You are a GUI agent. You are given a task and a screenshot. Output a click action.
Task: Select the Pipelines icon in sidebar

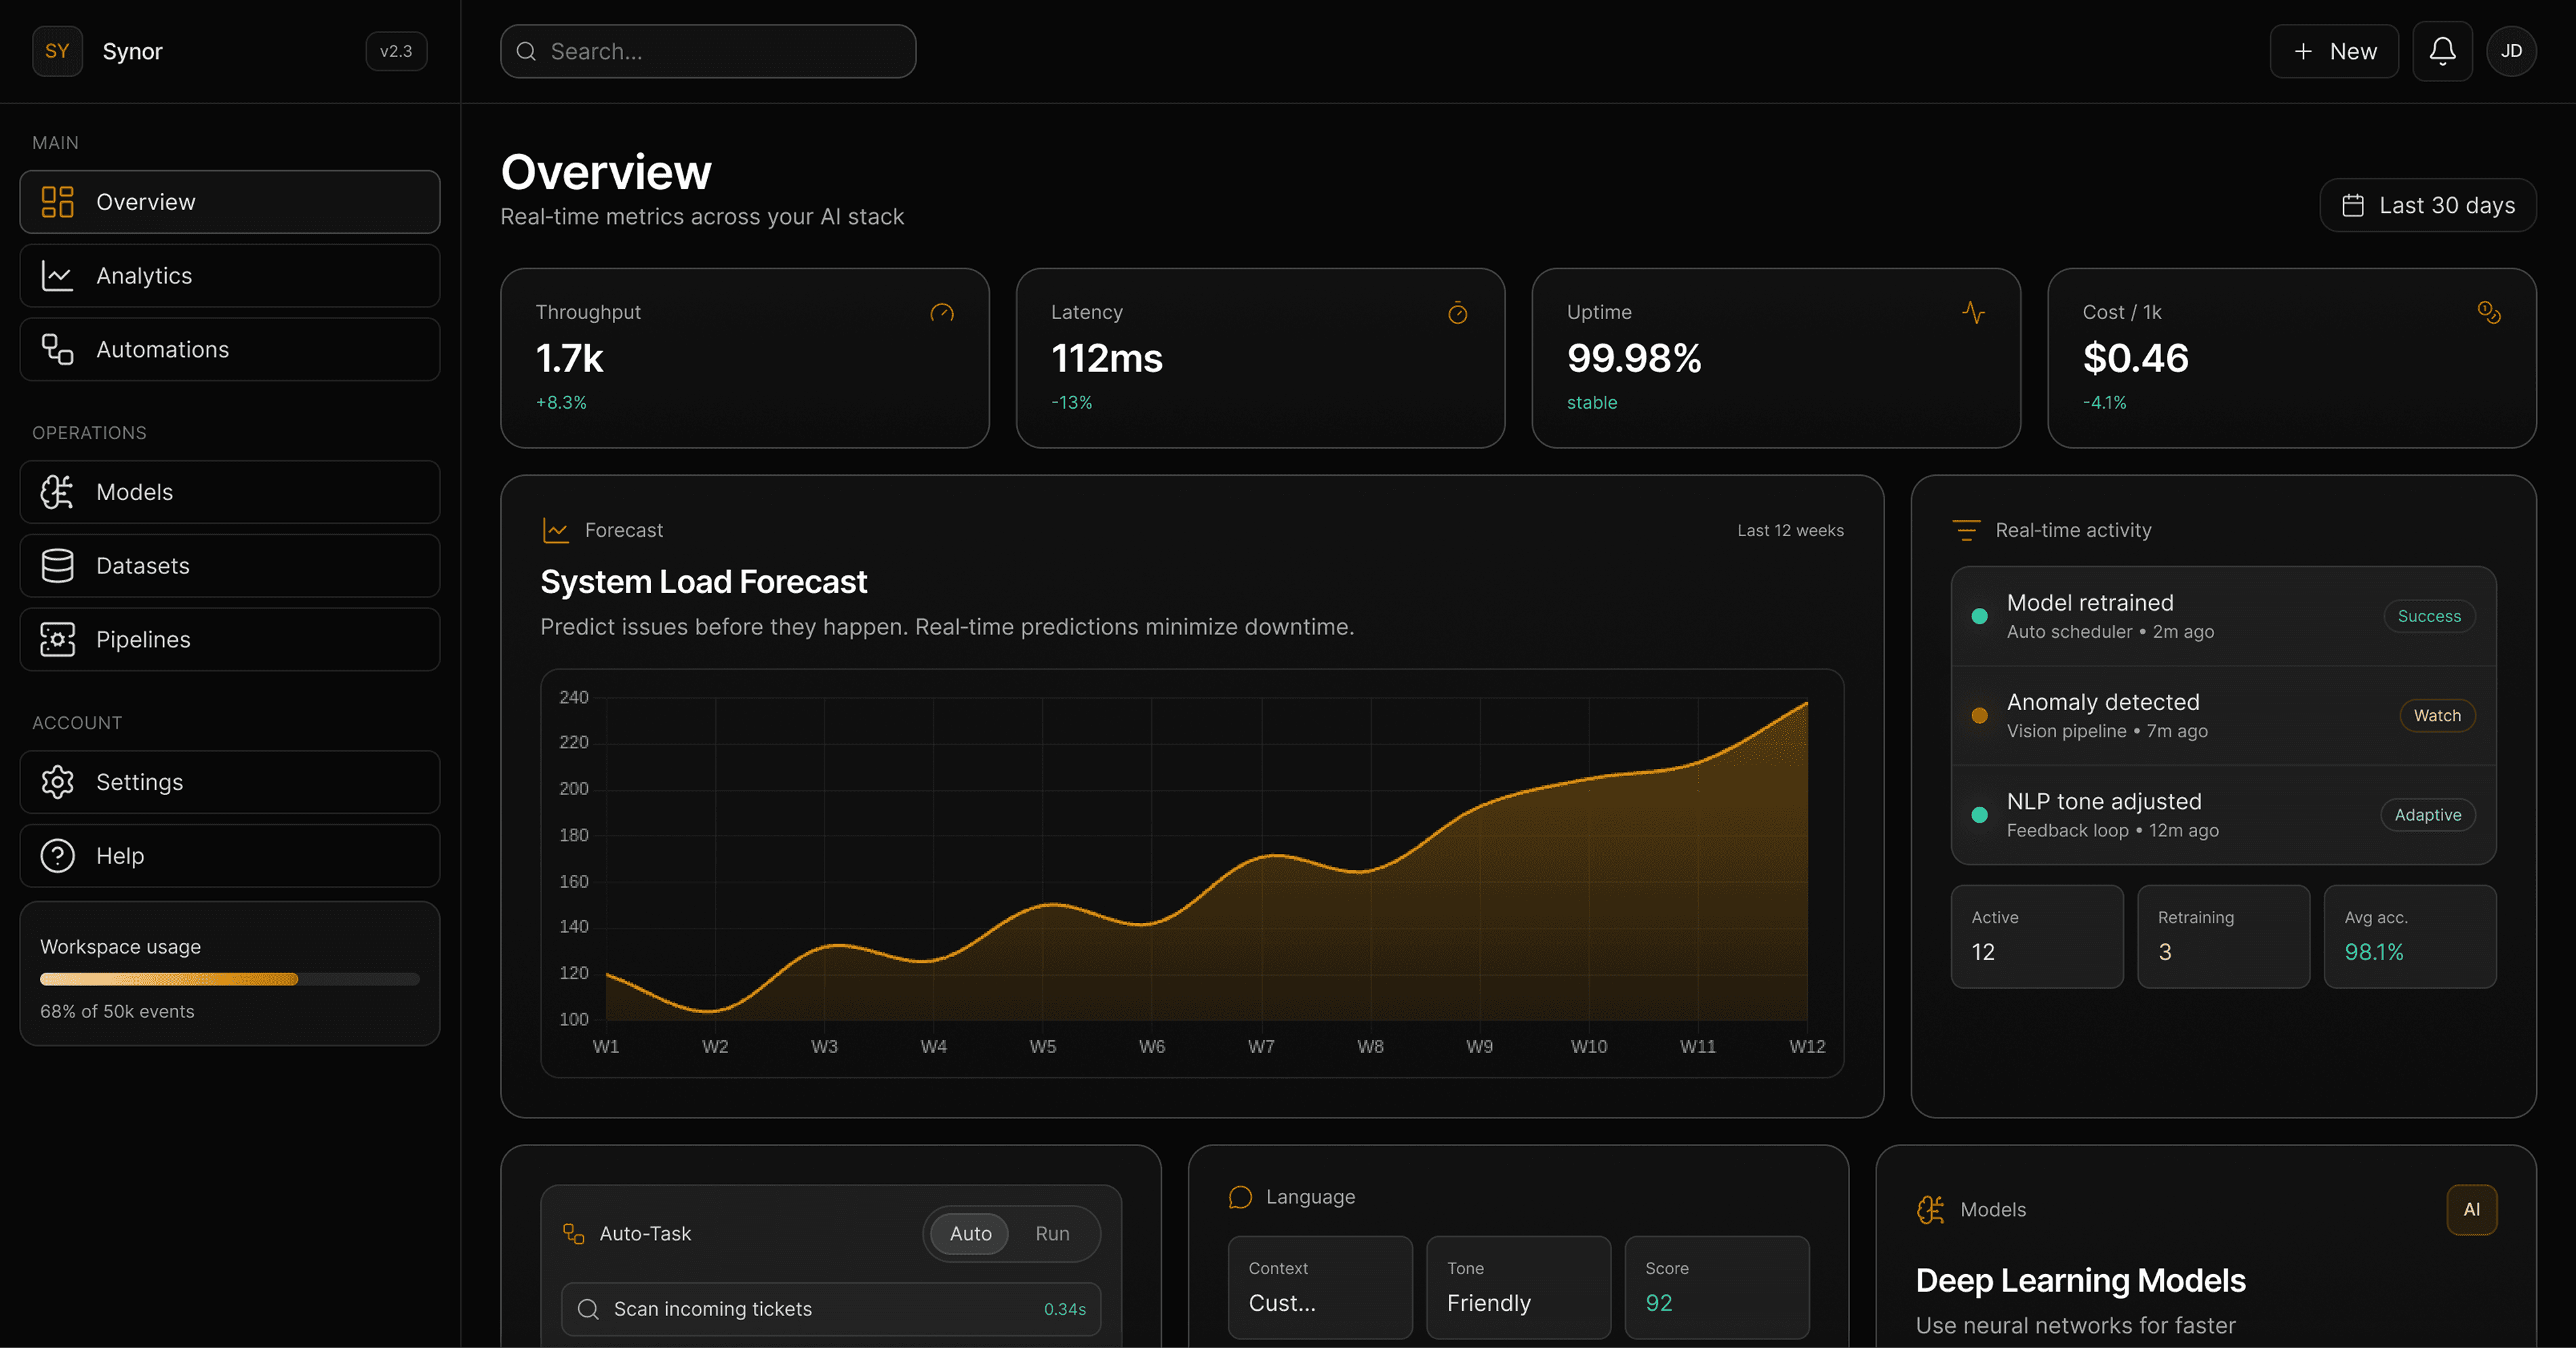(x=57, y=639)
